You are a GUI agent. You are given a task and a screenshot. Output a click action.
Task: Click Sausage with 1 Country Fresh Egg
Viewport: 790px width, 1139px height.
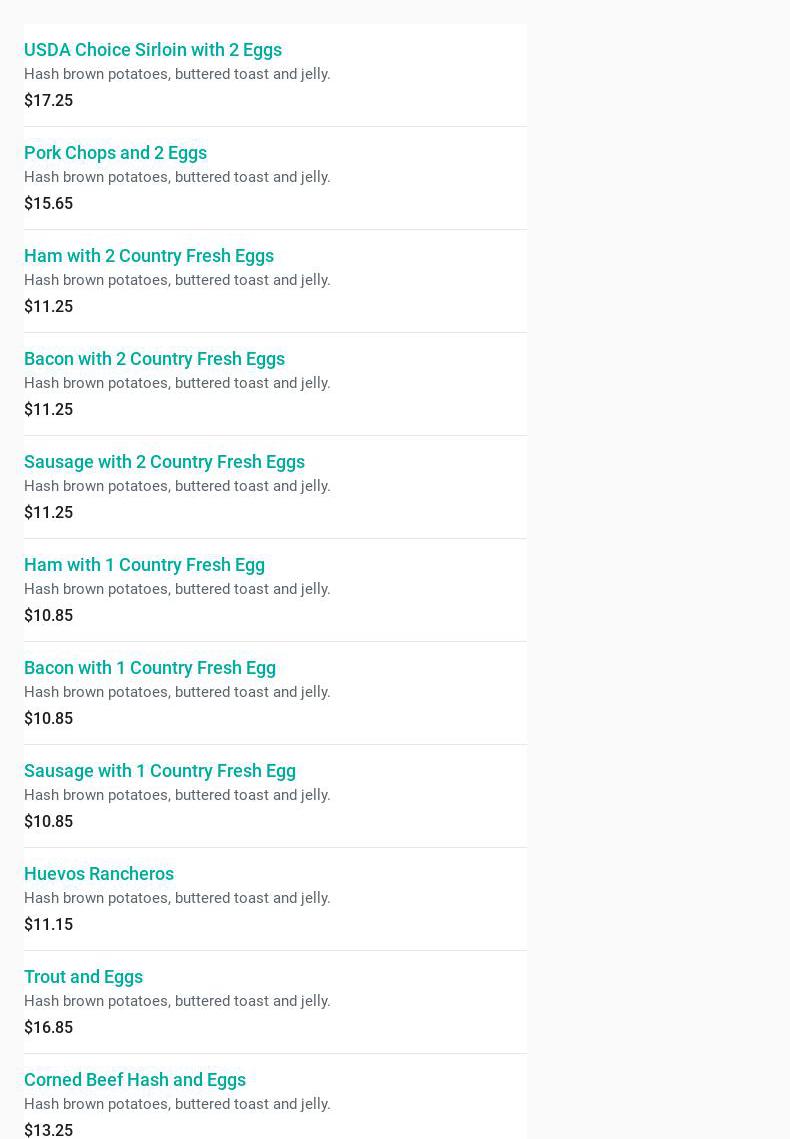[x=160, y=770]
